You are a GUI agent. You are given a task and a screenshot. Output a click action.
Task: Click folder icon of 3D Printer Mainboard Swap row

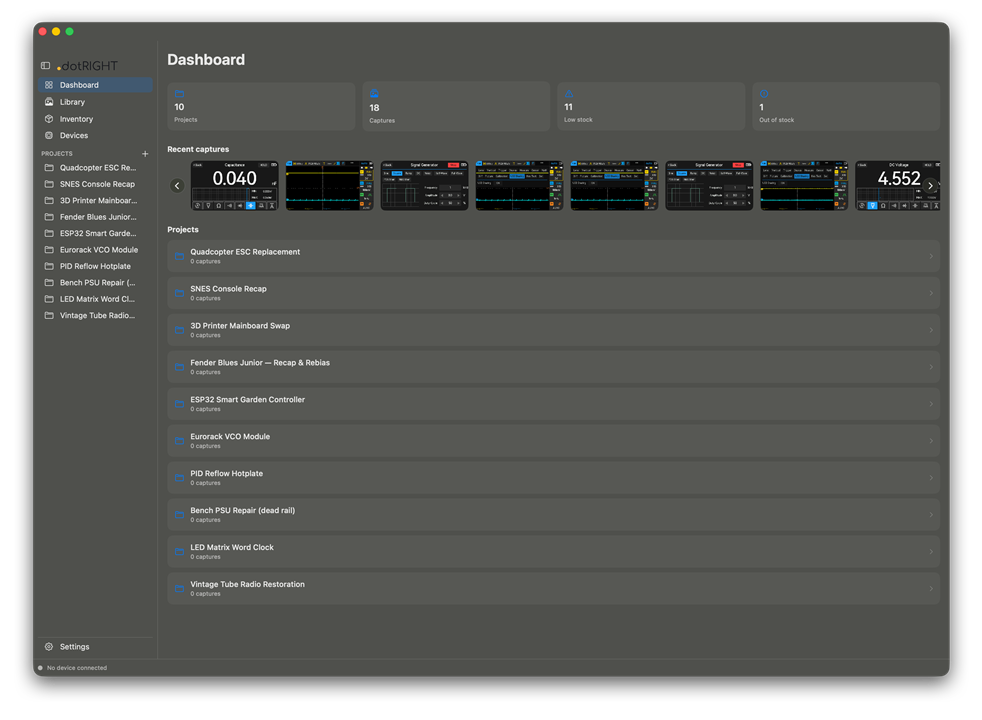pyautogui.click(x=180, y=330)
